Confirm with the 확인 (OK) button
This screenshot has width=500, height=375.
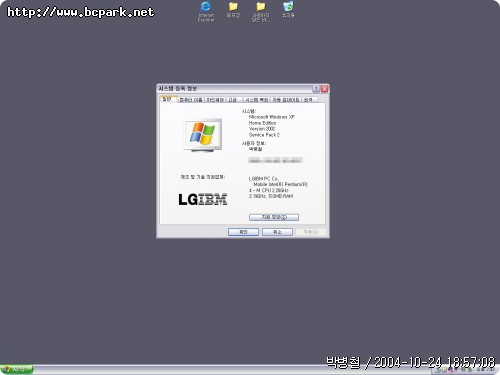coord(243,232)
